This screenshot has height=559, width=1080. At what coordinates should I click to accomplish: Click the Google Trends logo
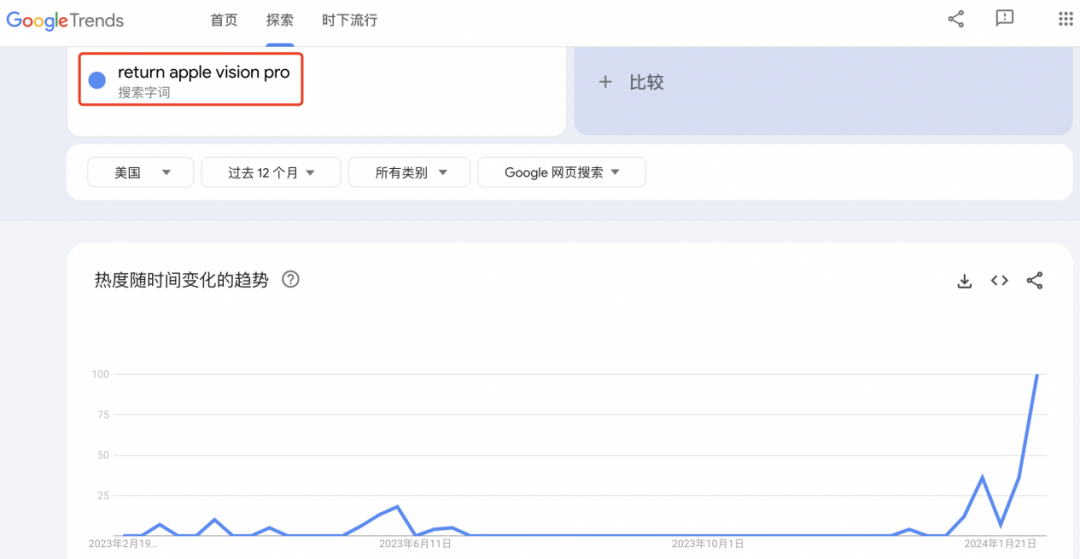coord(65,20)
